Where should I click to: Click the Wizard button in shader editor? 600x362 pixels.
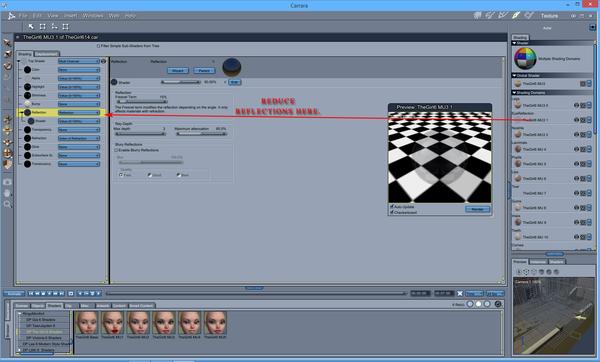(x=178, y=70)
